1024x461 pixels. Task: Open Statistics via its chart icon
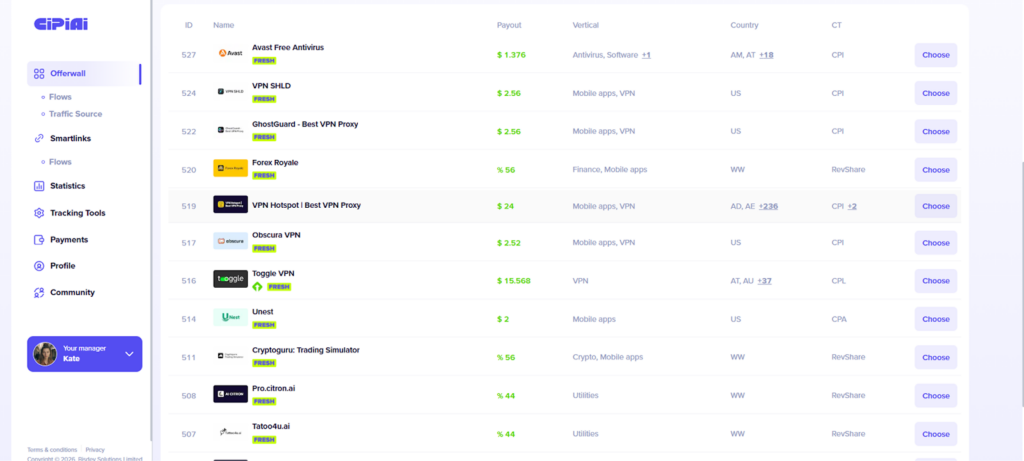(39, 186)
